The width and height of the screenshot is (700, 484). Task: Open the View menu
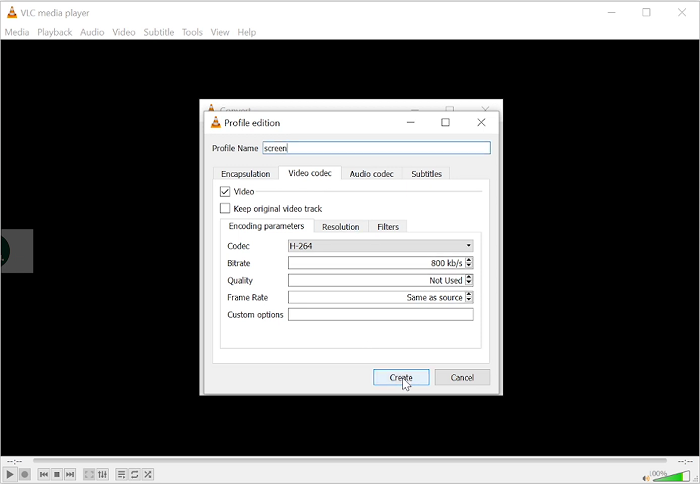(x=220, y=32)
